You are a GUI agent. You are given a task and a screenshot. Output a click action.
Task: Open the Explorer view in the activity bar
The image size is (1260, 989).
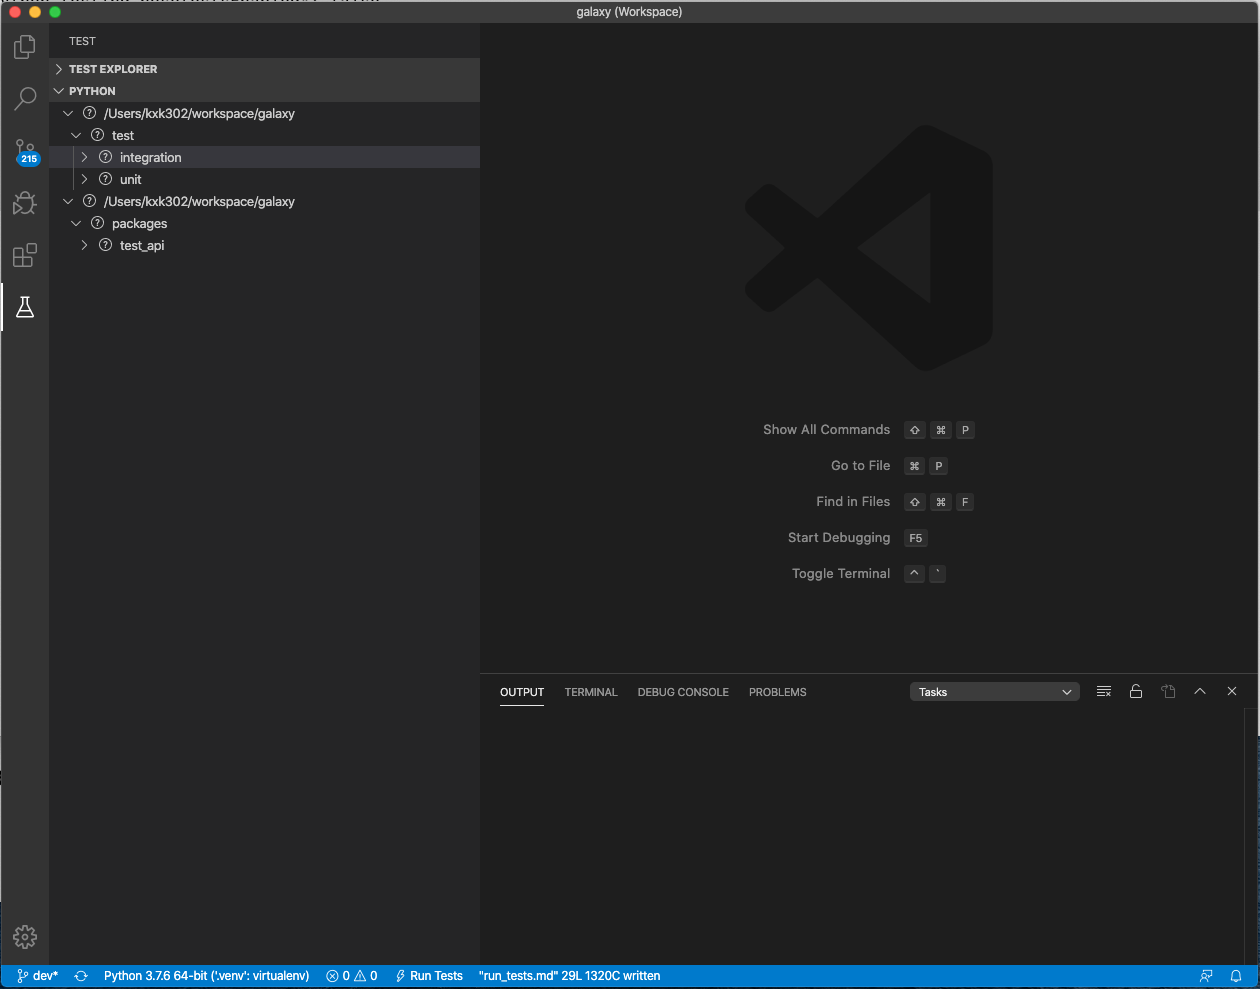point(24,46)
